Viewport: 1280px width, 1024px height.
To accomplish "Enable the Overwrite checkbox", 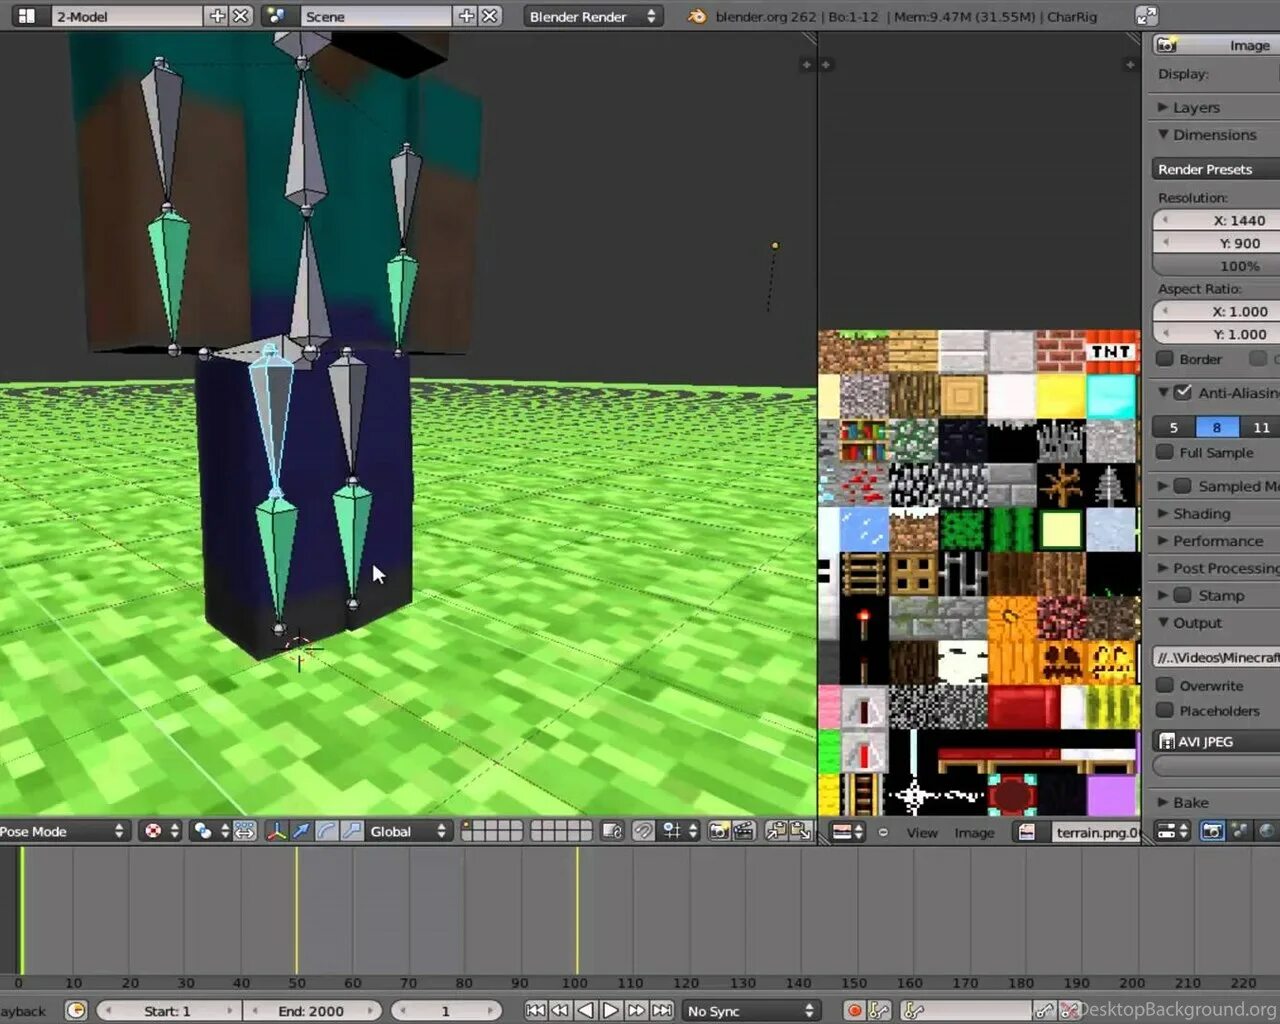I will click(1165, 685).
